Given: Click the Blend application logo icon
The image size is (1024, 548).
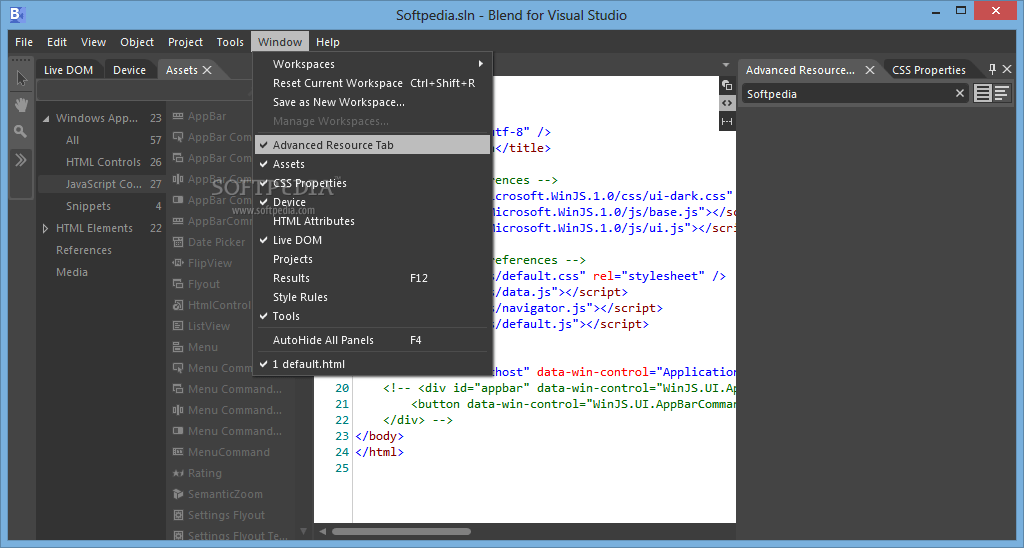Looking at the screenshot, I should click(17, 14).
